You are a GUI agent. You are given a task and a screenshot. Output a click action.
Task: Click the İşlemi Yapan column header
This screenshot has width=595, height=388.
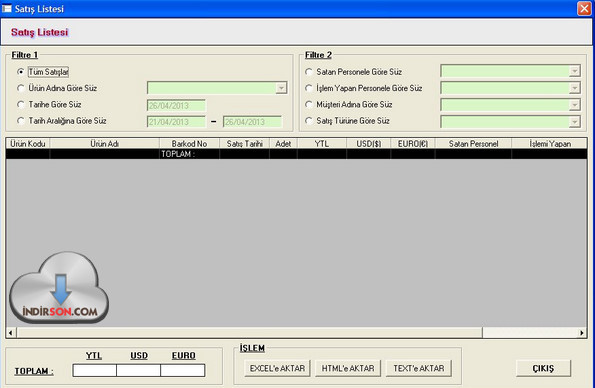click(549, 144)
